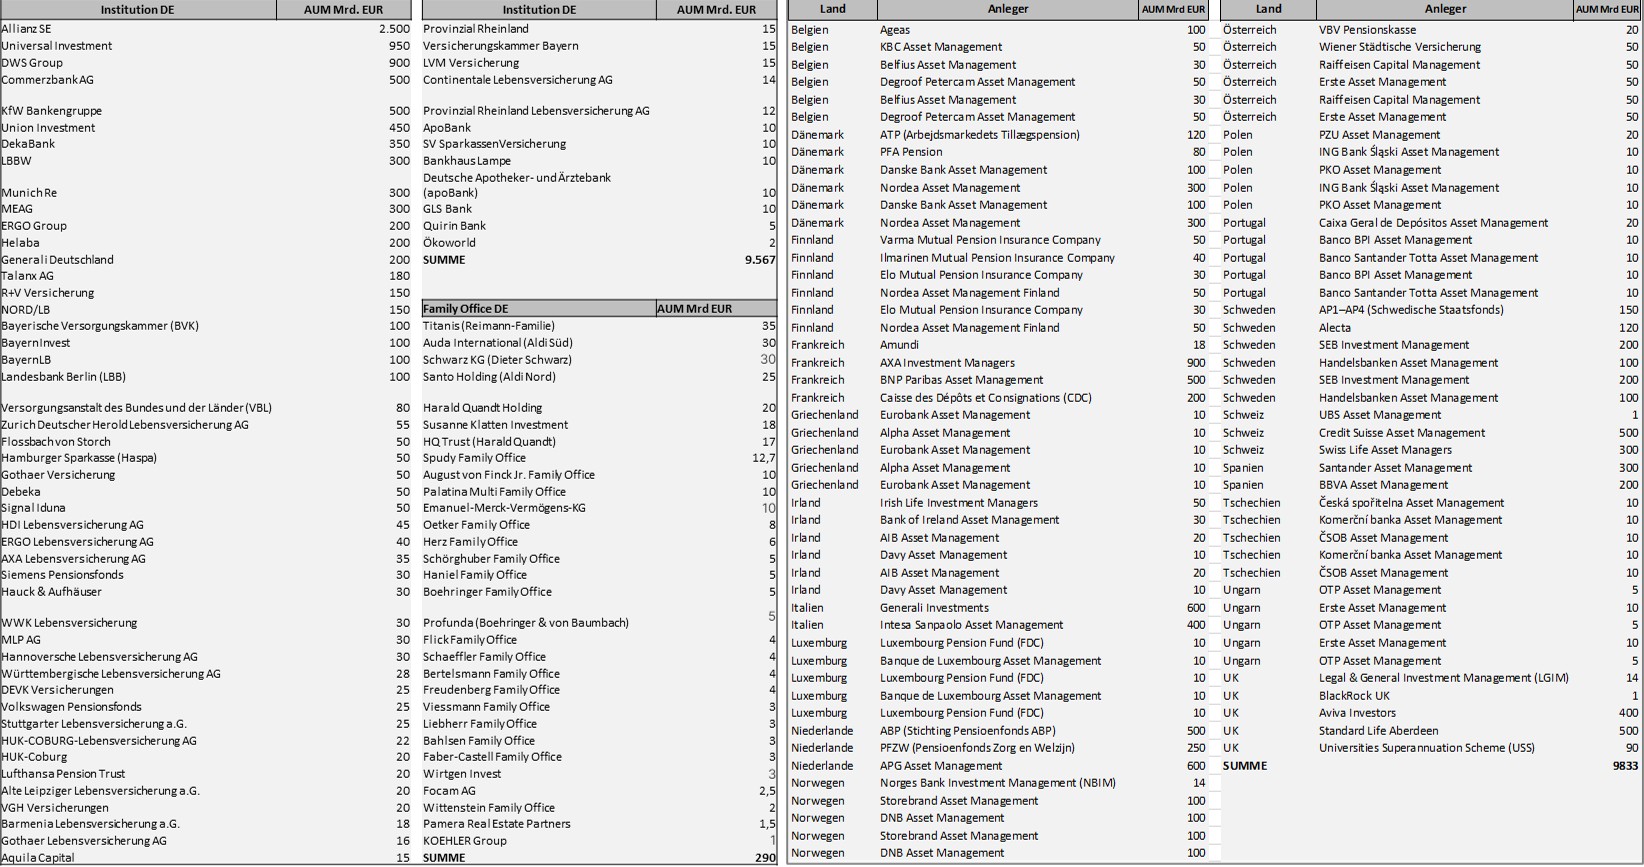Select the Generali Deutschland entry
The width and height of the screenshot is (1644, 867).
(58, 260)
